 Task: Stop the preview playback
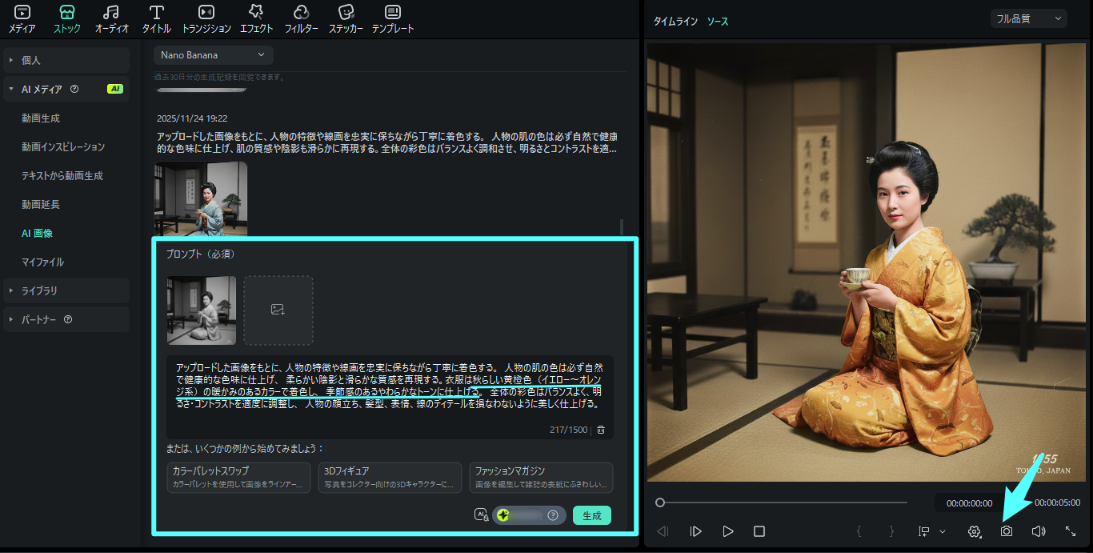point(759,531)
